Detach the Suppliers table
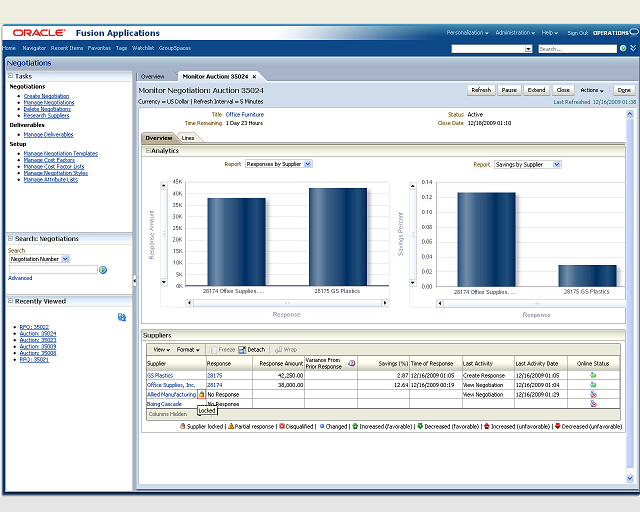 pyautogui.click(x=252, y=349)
